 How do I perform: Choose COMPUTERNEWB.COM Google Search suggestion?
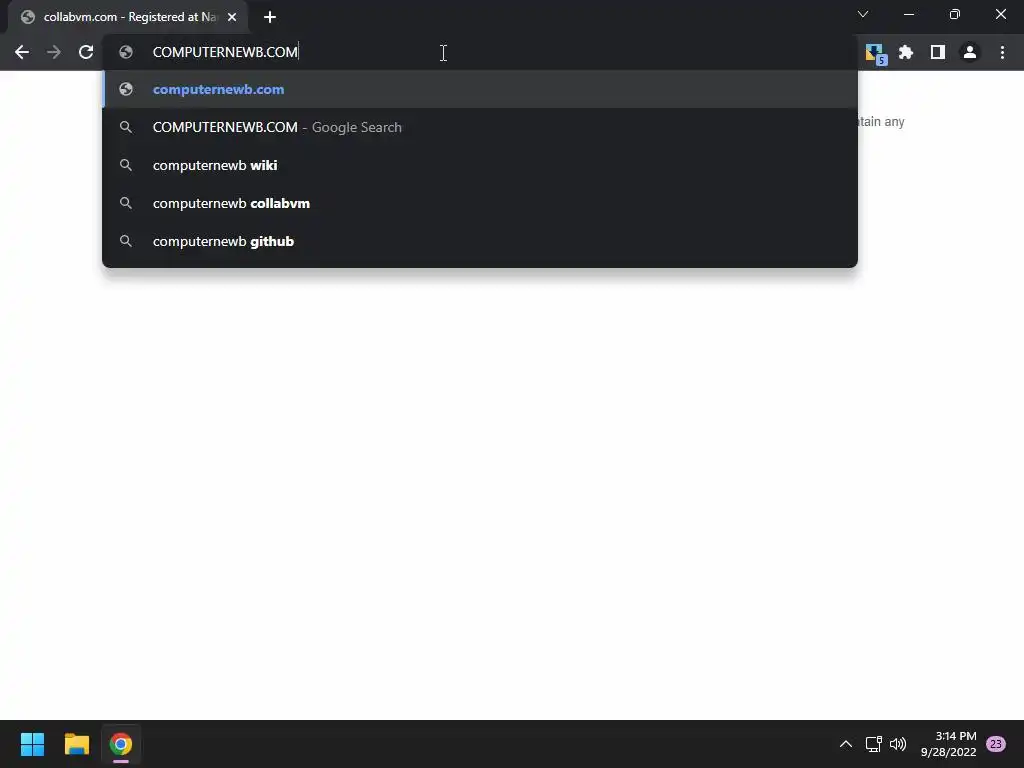pos(480,127)
